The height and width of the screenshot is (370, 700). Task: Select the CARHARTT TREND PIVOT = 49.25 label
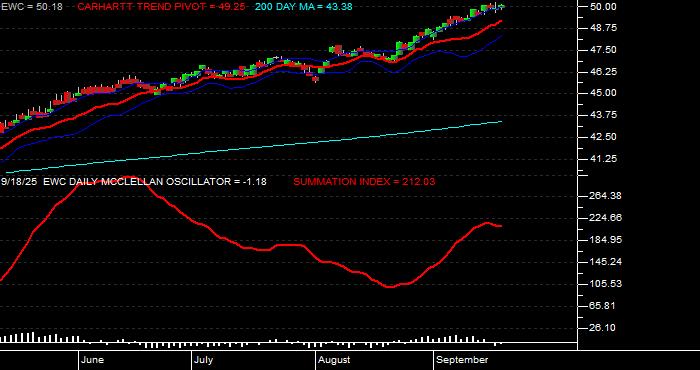[161, 7]
